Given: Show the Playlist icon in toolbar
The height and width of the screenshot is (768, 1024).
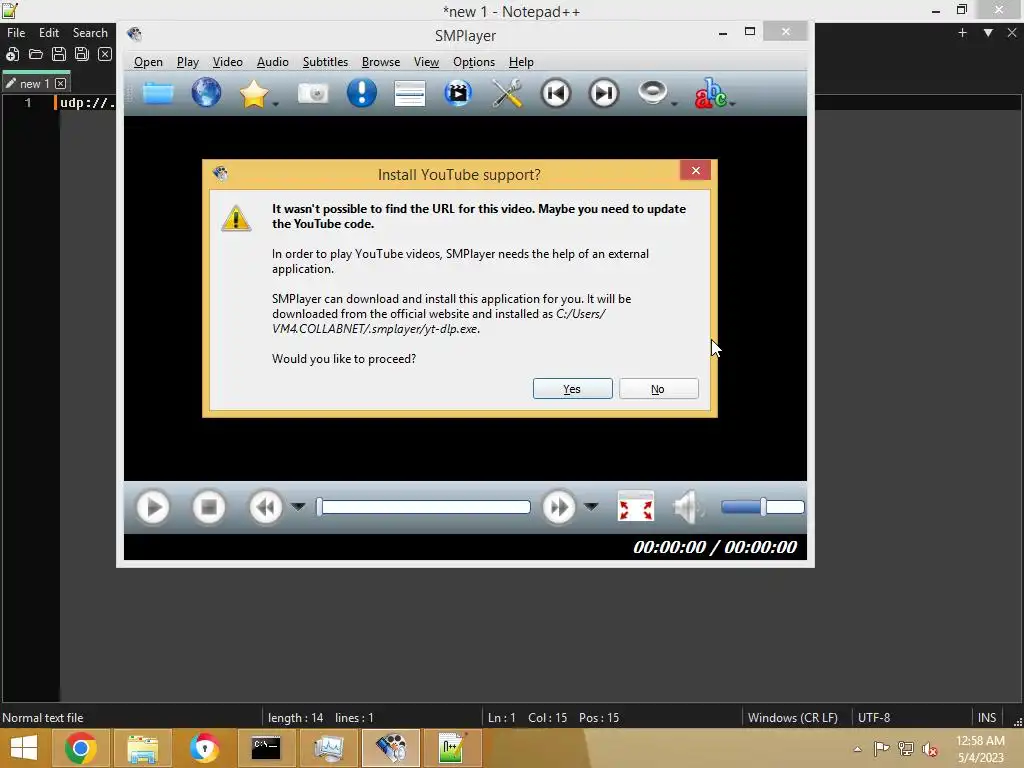Looking at the screenshot, I should click(410, 93).
